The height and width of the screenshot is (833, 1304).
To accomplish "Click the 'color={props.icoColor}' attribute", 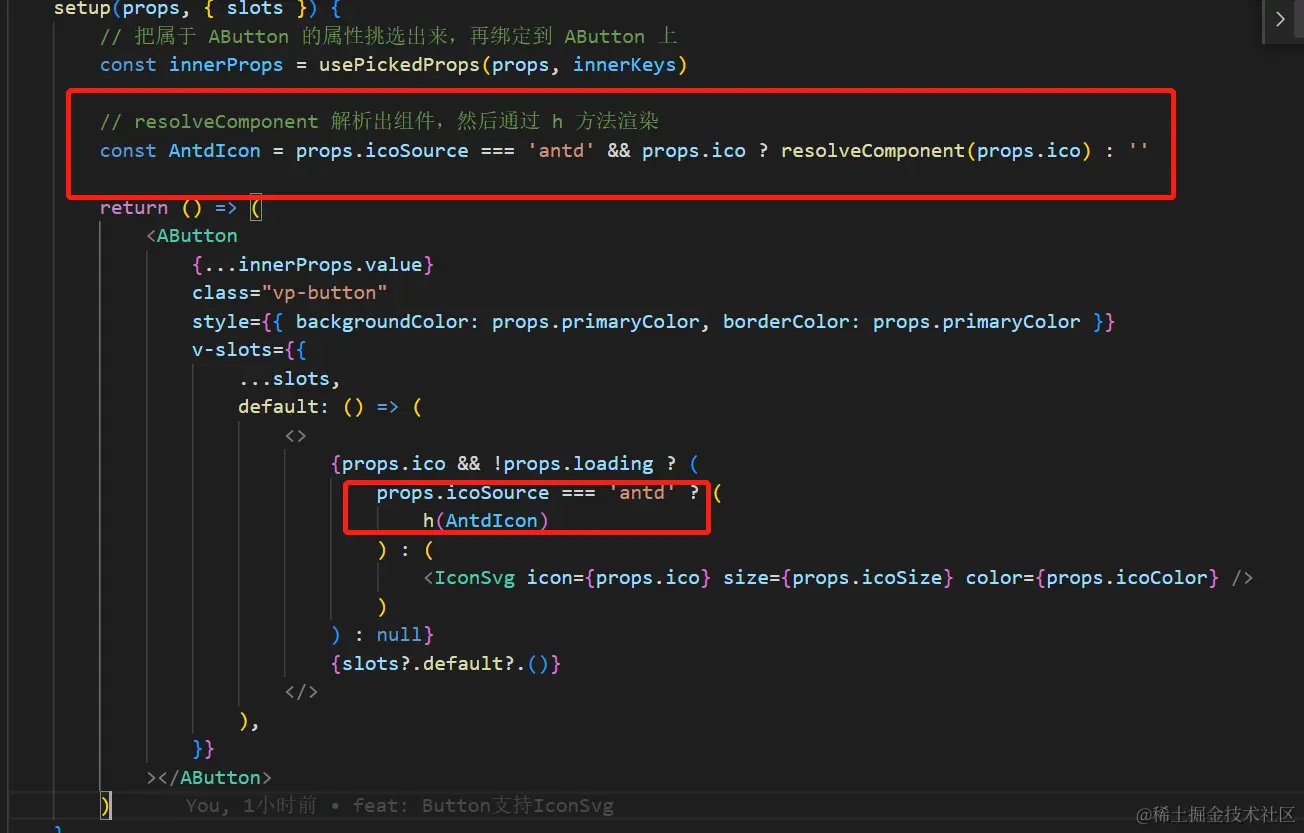I will [1091, 578].
